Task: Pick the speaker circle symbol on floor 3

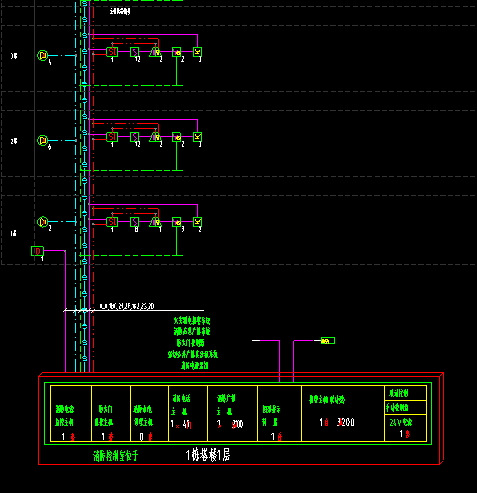Action: coord(43,55)
